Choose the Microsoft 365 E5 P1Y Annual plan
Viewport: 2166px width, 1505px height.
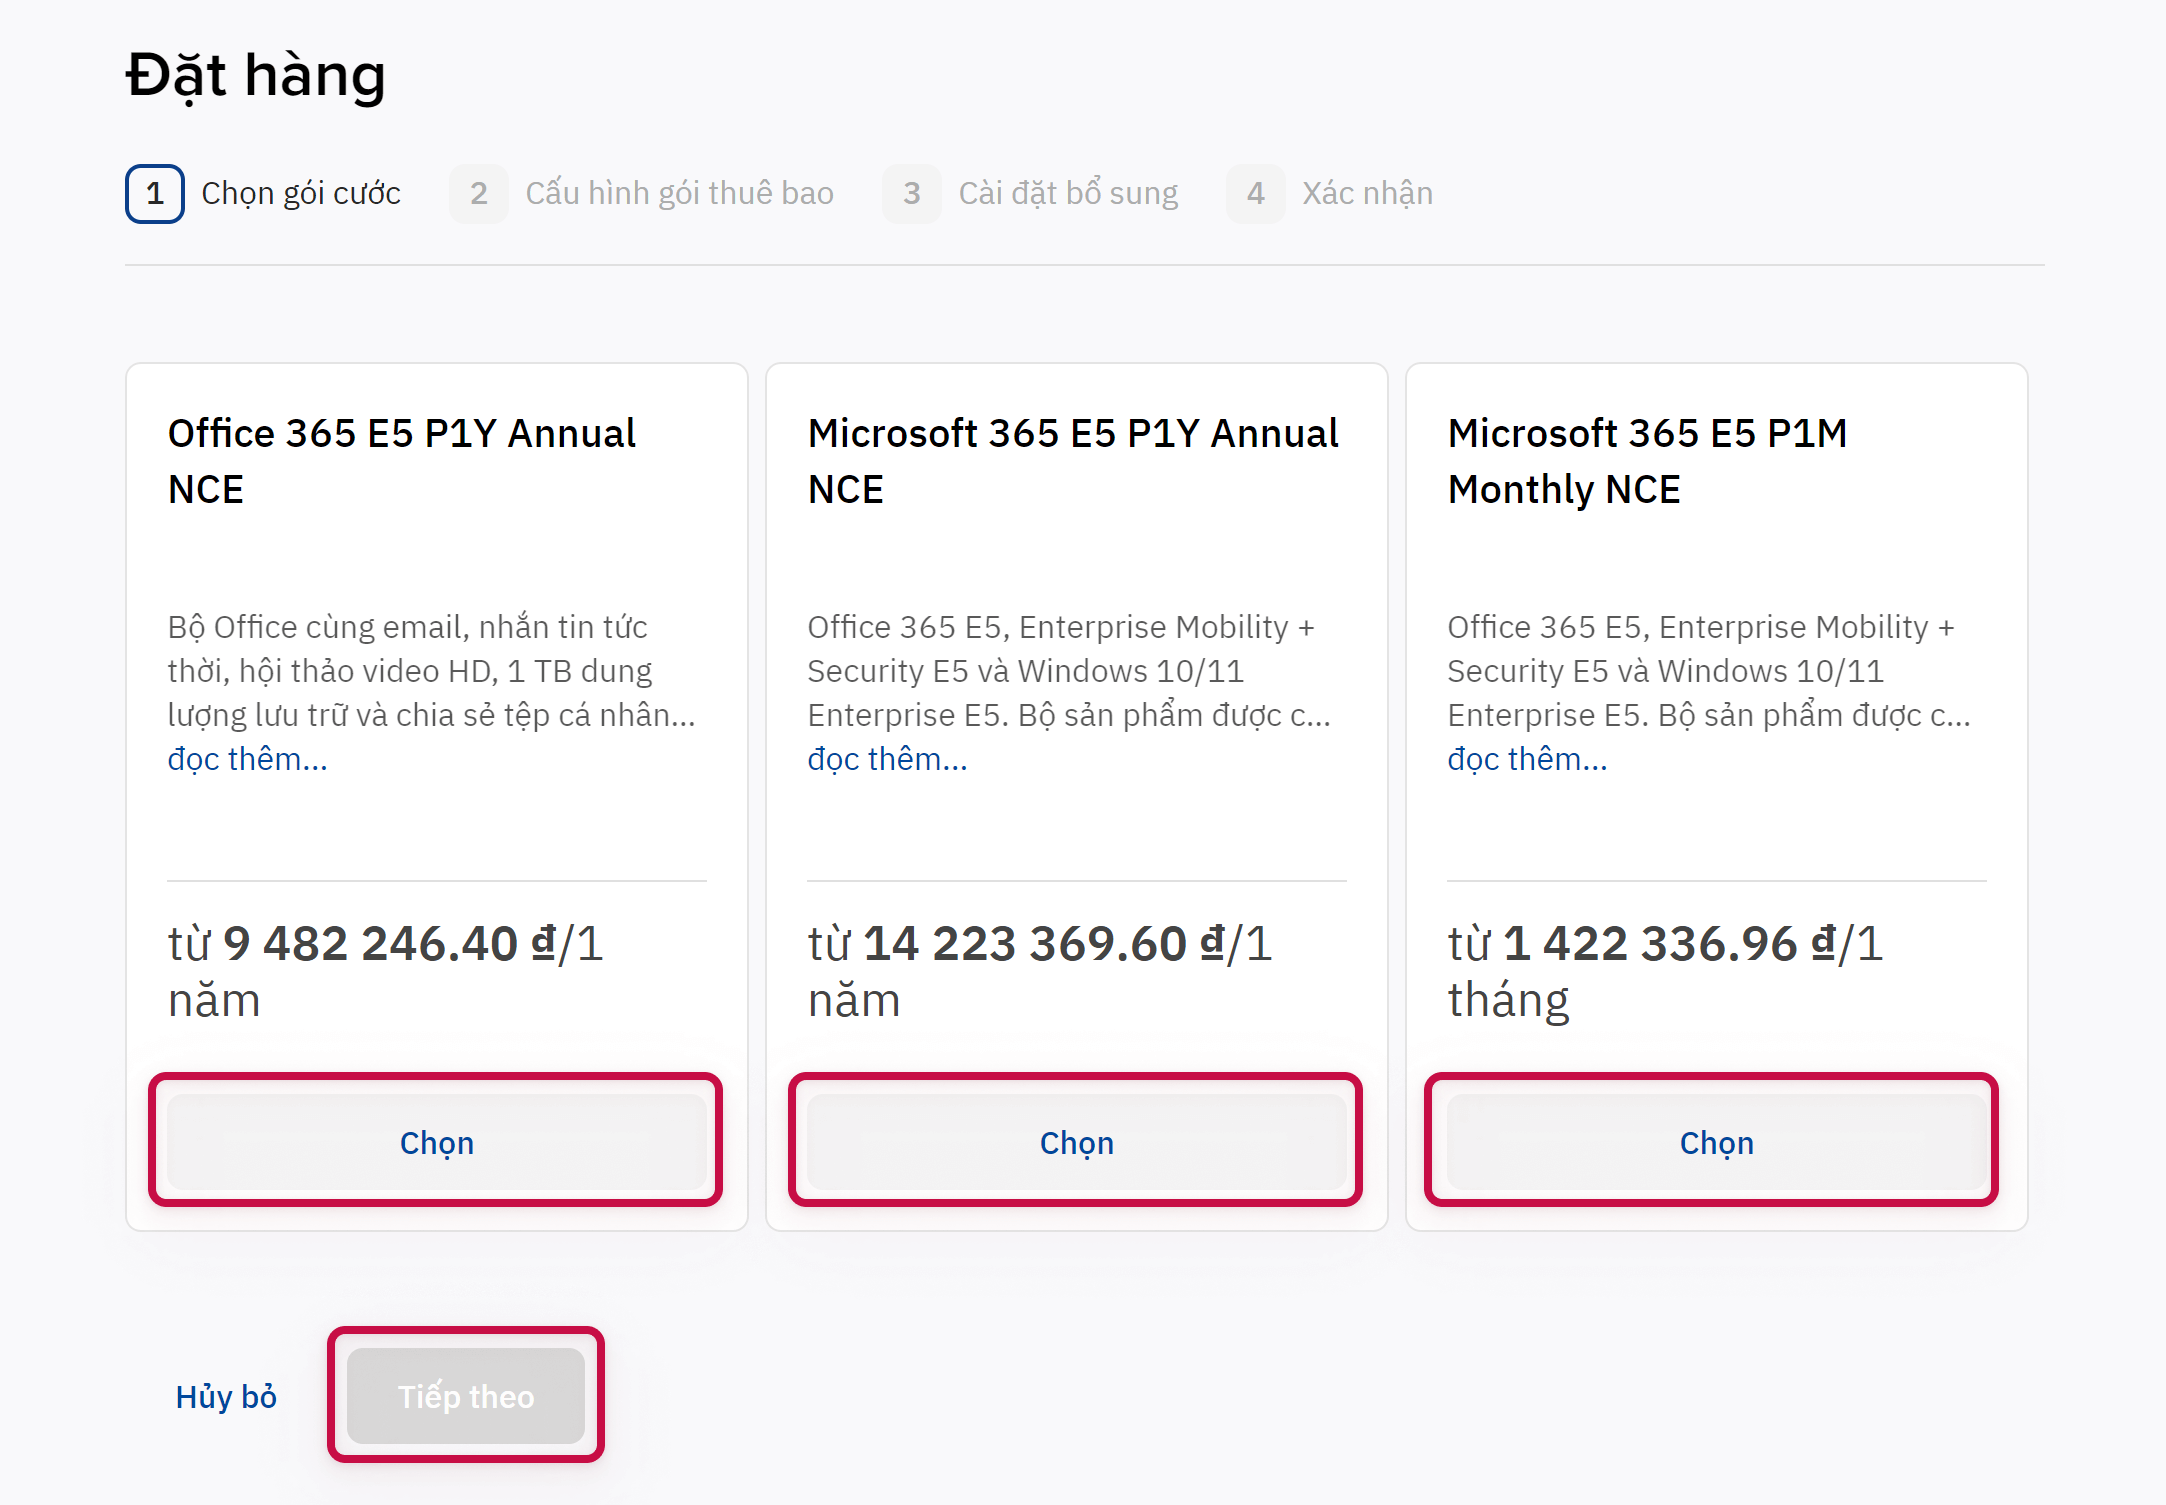click(x=1076, y=1142)
